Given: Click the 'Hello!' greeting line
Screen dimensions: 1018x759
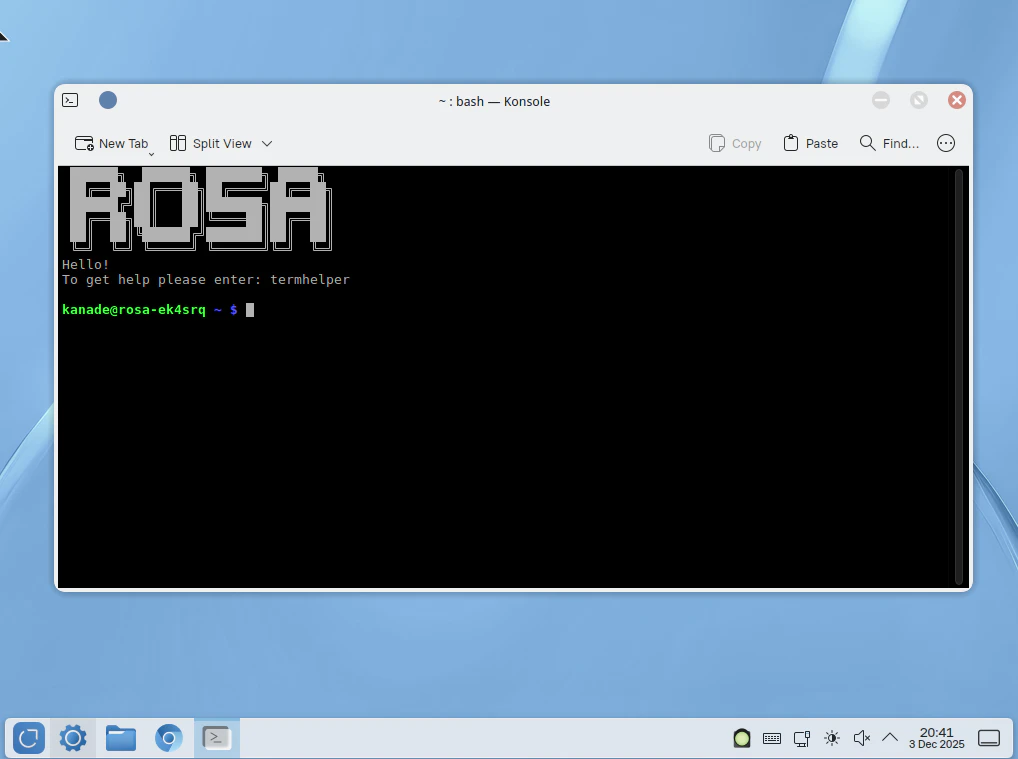Looking at the screenshot, I should point(86,264).
